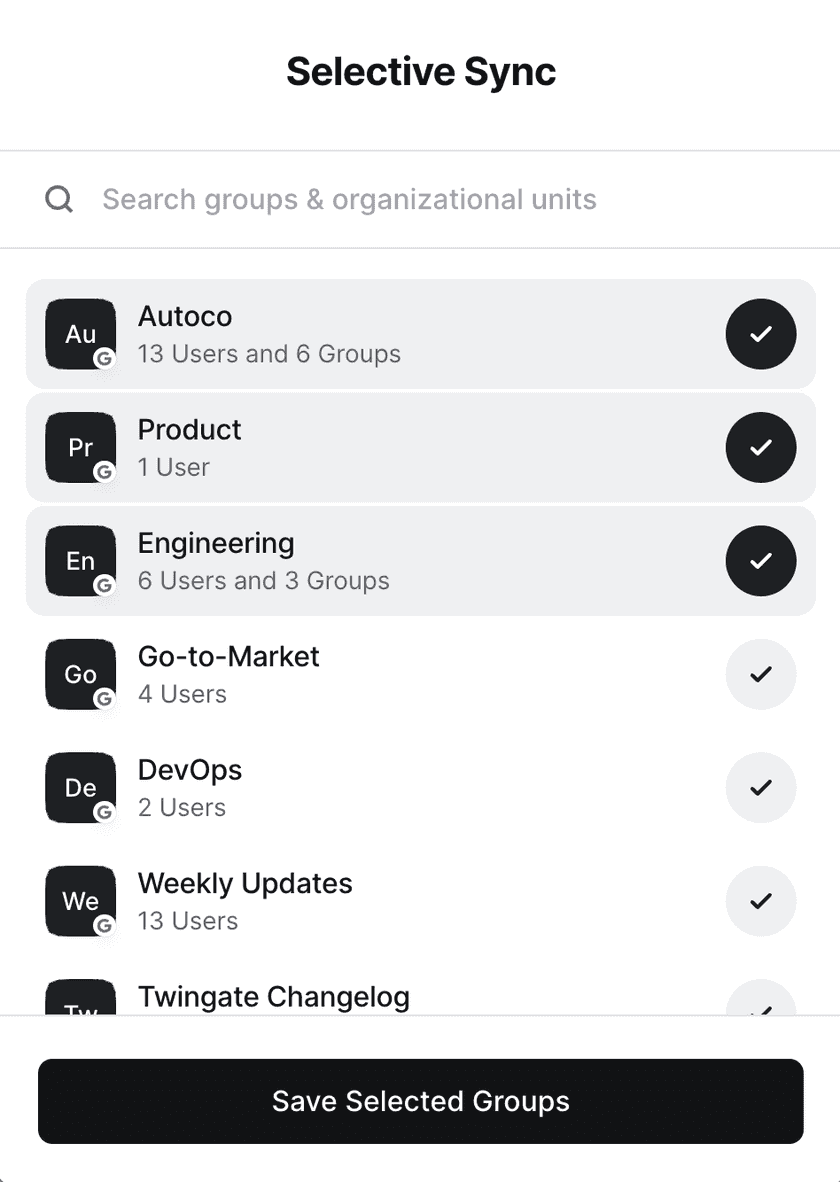Viewport: 840px width, 1182px height.
Task: Click the Weekly Updates 'We' avatar icon
Action: [x=81, y=901]
